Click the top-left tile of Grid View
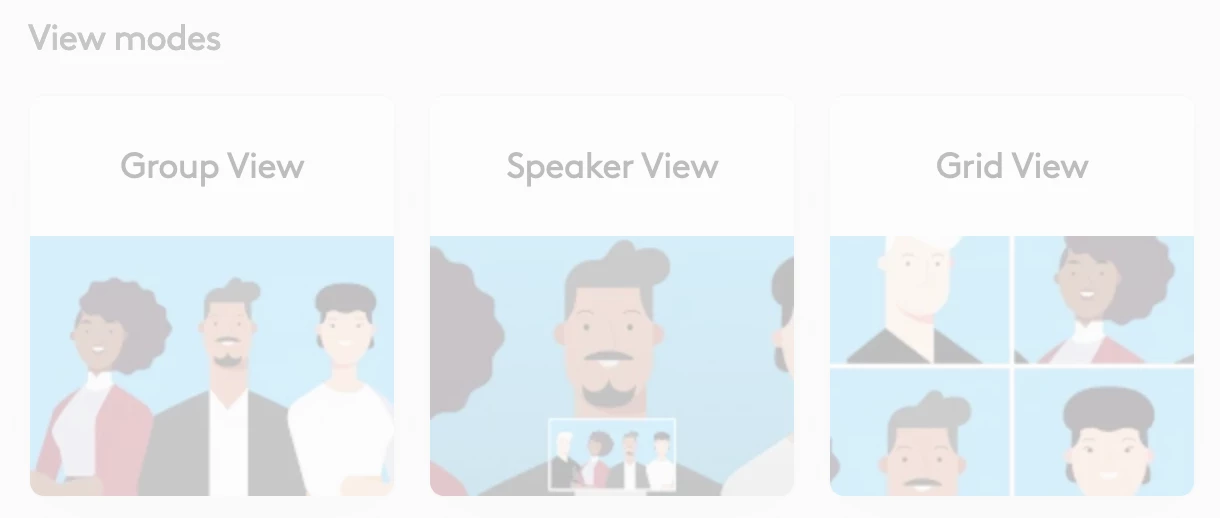 (920, 299)
